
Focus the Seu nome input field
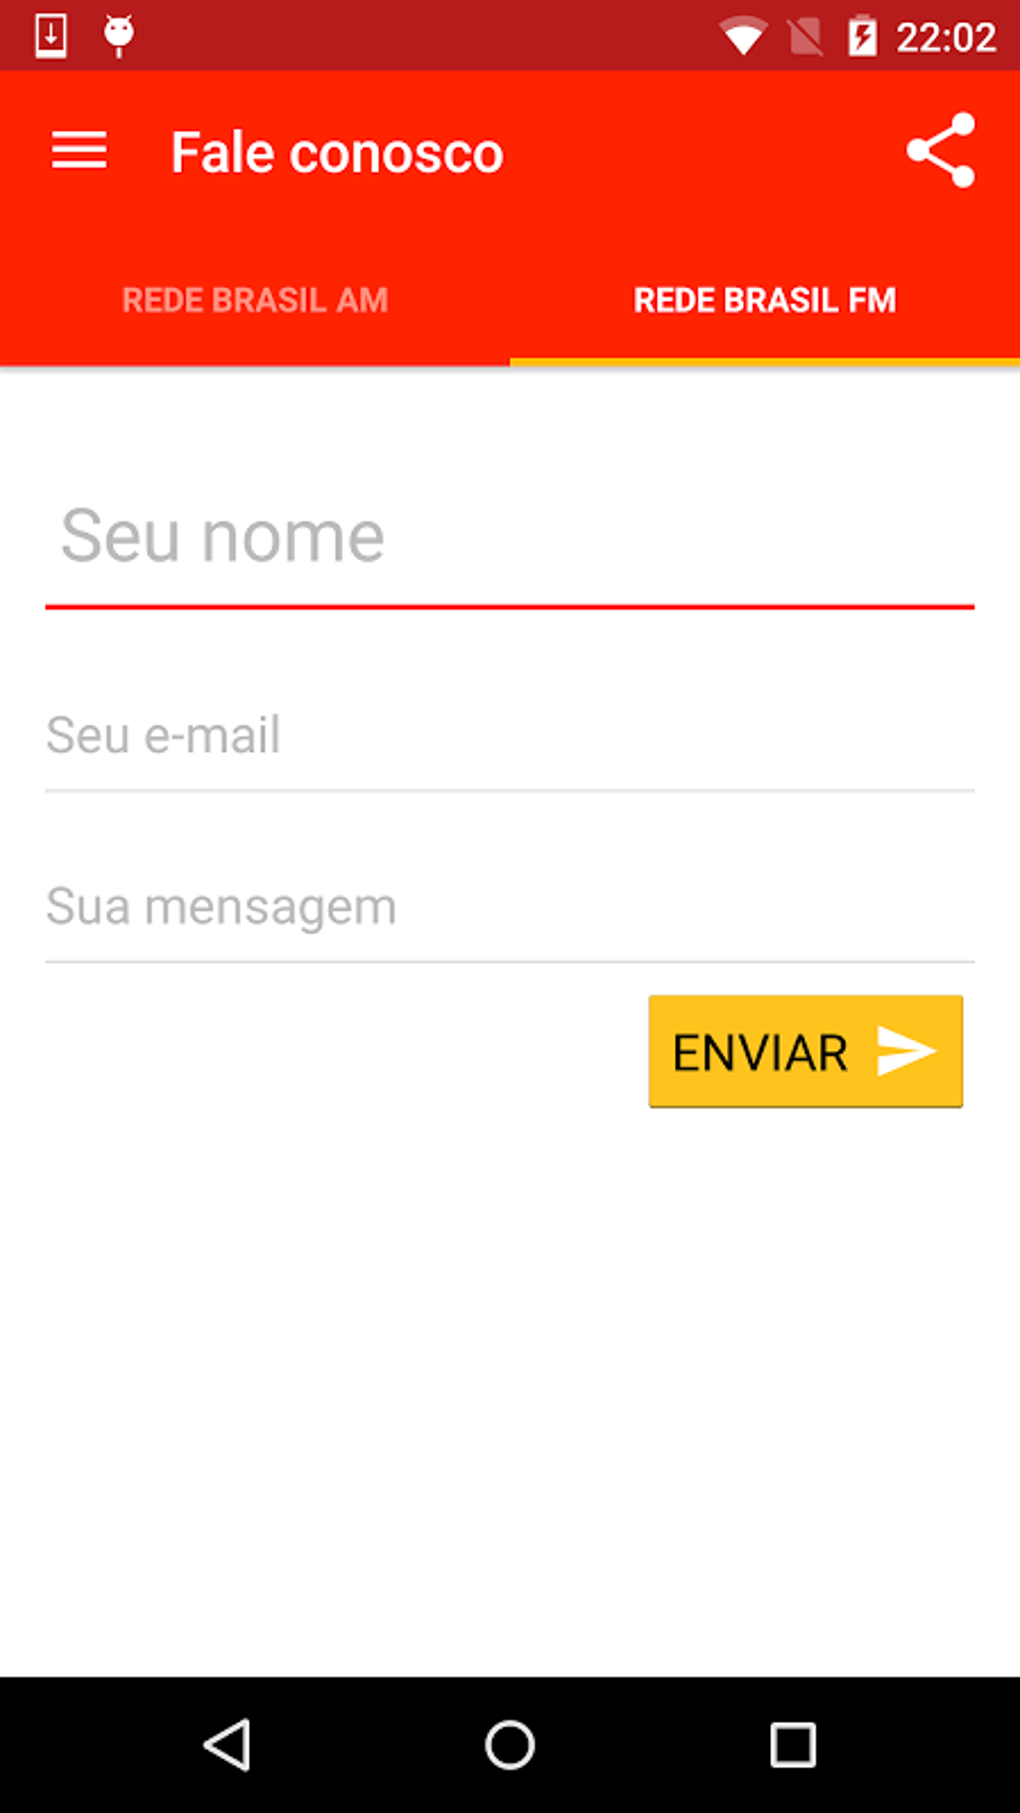tap(510, 537)
